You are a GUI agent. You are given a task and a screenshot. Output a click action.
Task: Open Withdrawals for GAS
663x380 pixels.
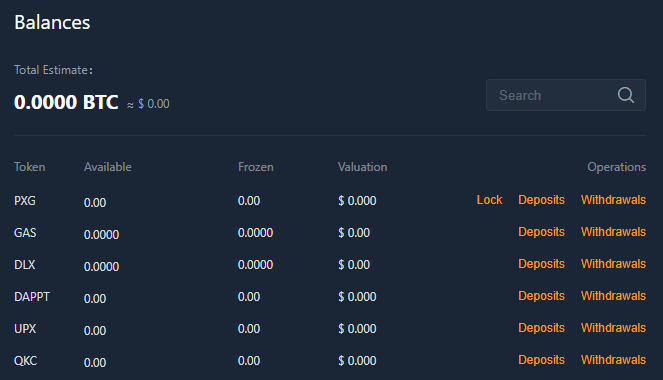click(x=613, y=232)
